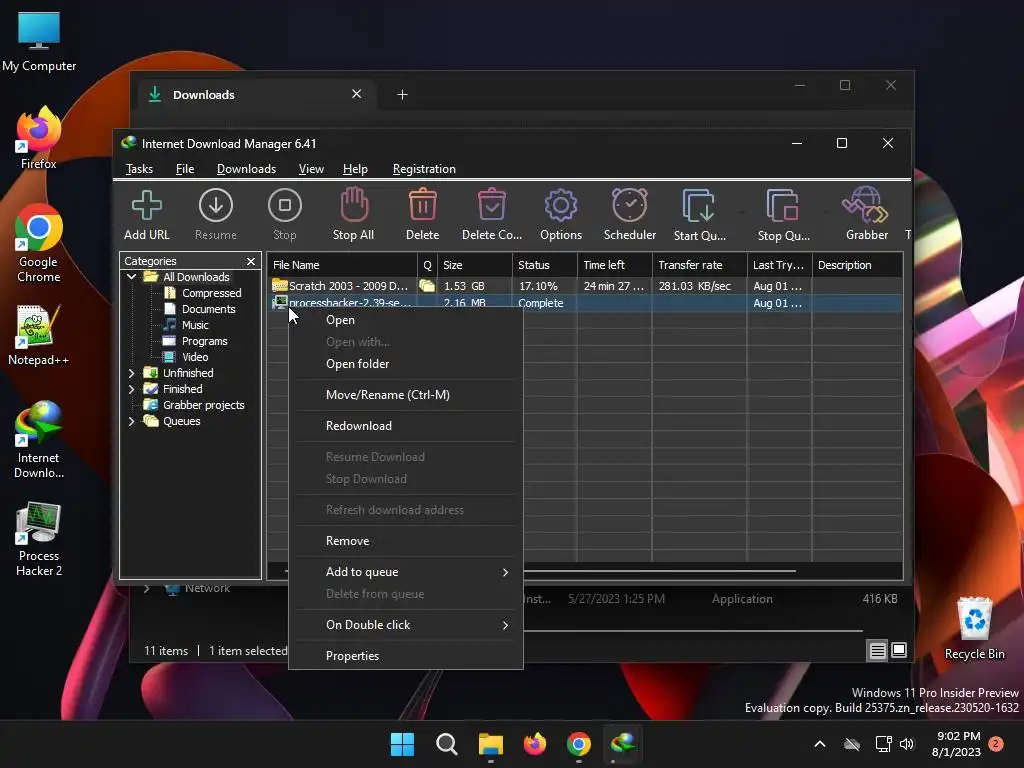
Task: Open taskbar Search icon
Action: [447, 744]
